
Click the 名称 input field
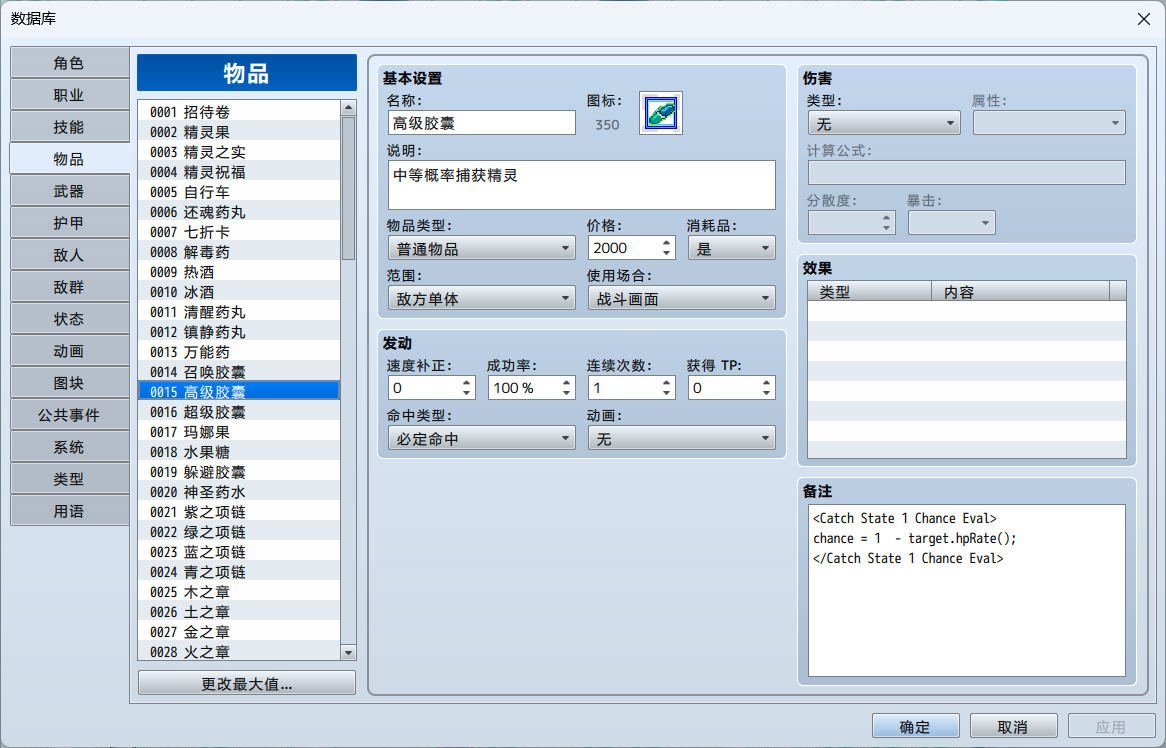pos(482,123)
